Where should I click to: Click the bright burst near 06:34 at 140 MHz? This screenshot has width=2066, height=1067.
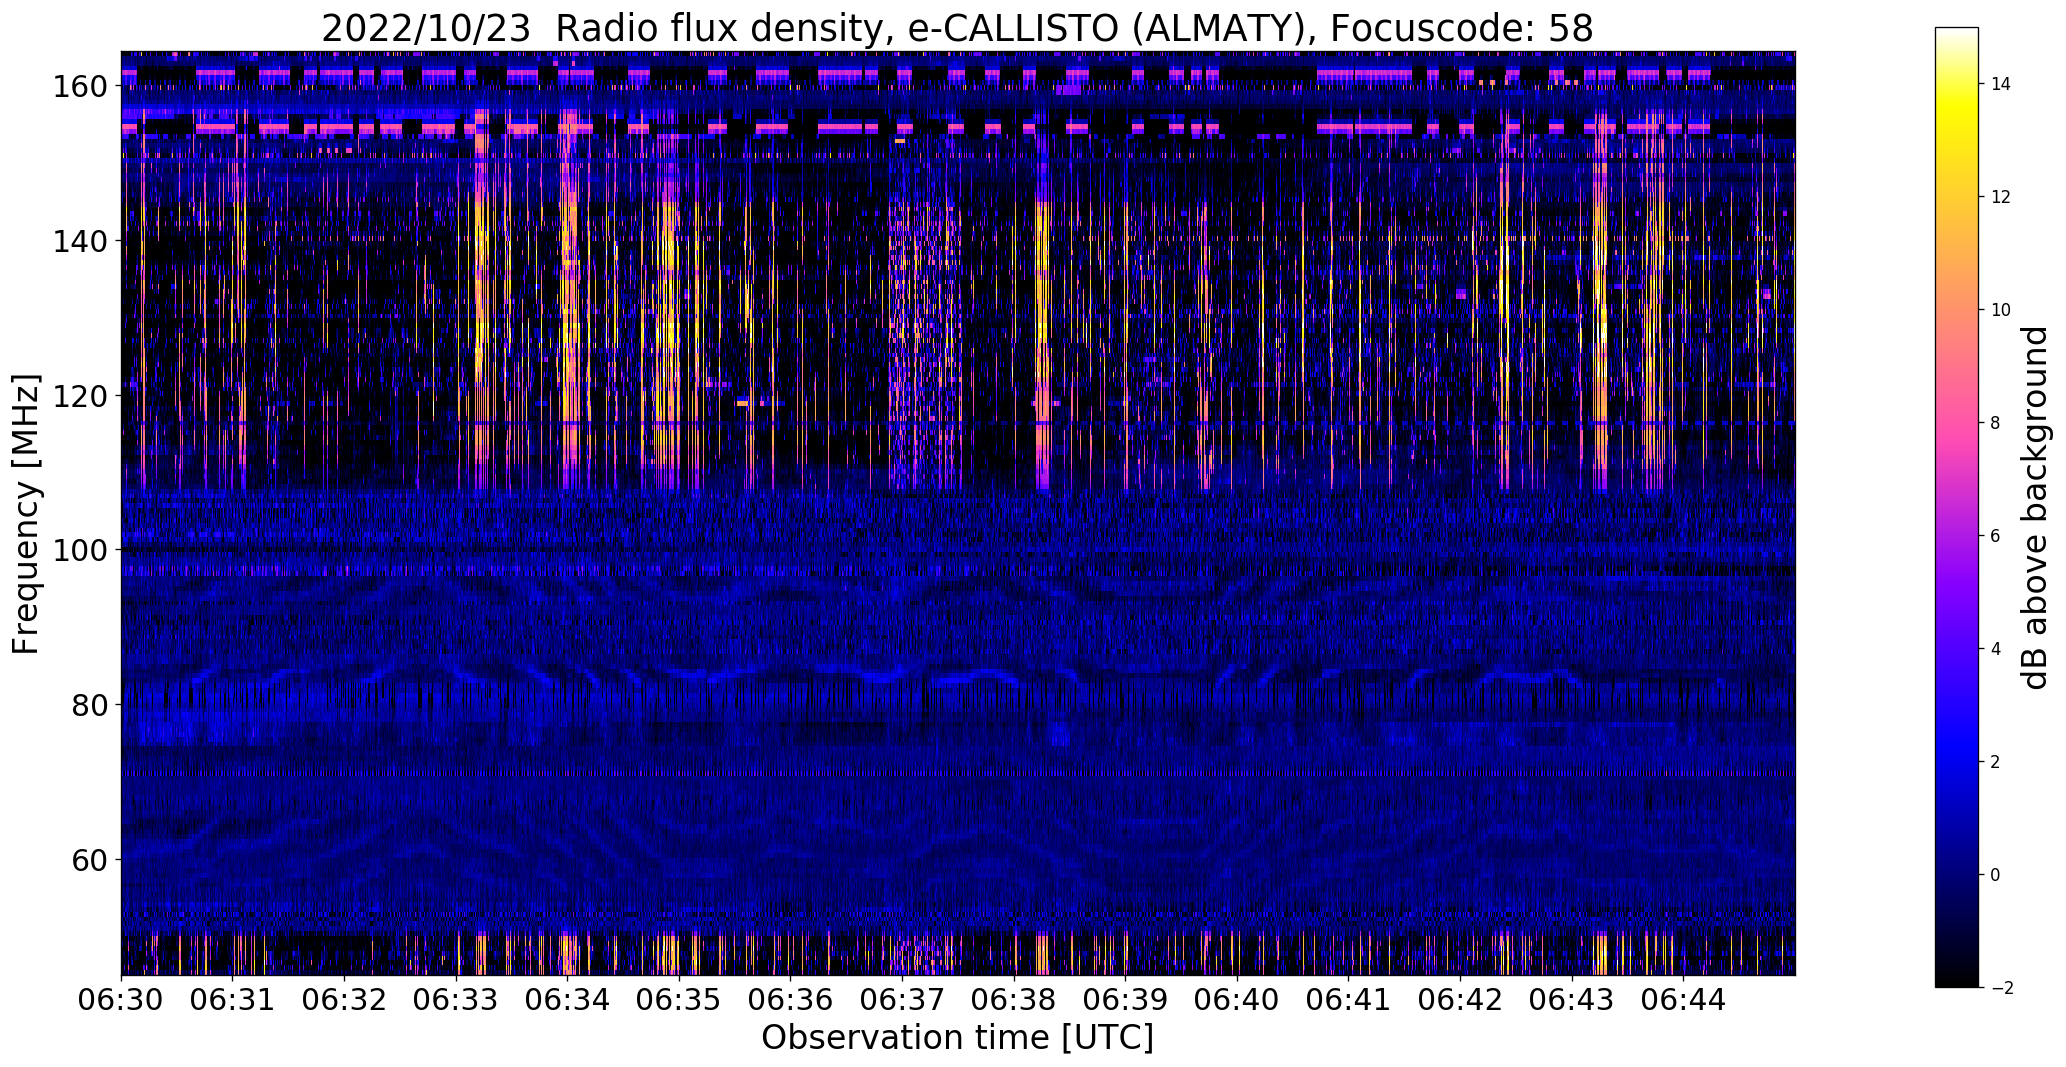tap(570, 241)
